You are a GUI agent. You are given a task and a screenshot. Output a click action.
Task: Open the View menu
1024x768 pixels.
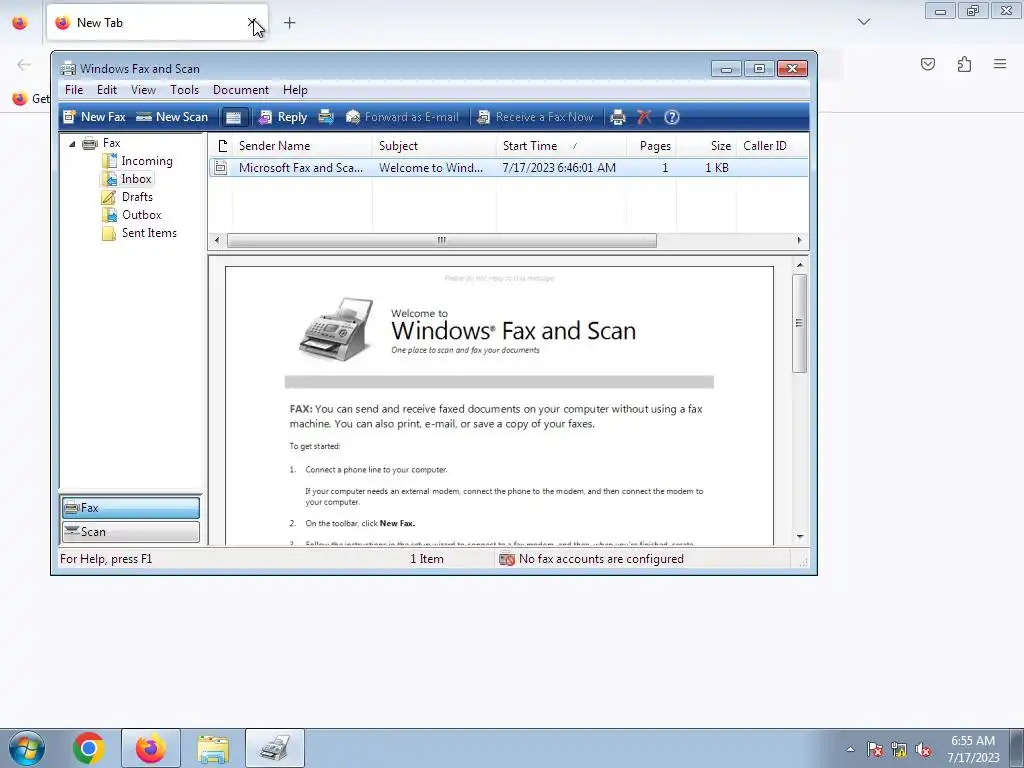[143, 89]
